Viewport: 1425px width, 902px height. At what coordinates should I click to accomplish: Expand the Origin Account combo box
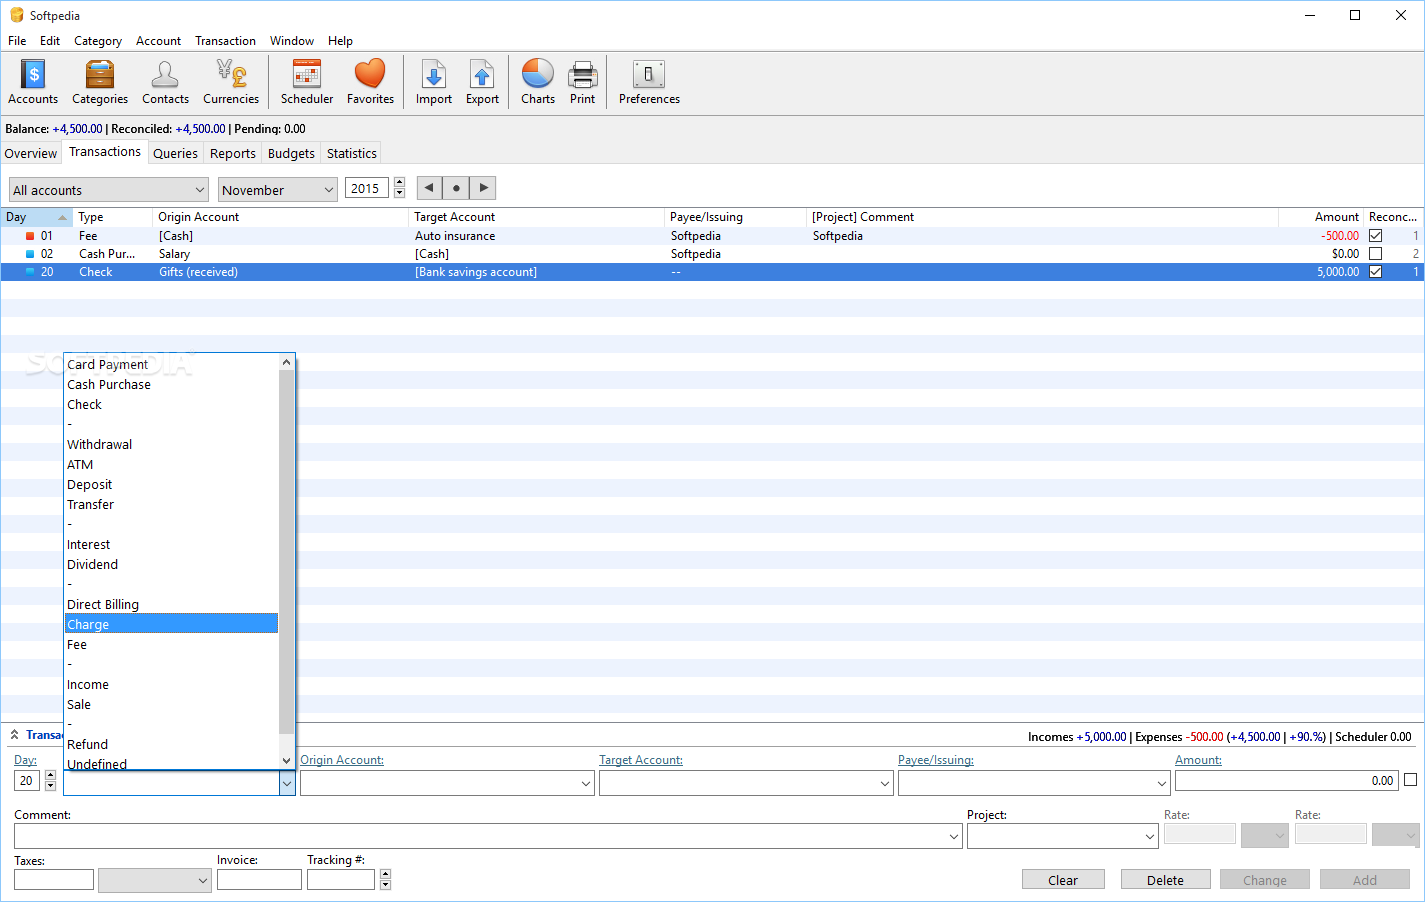point(586,784)
